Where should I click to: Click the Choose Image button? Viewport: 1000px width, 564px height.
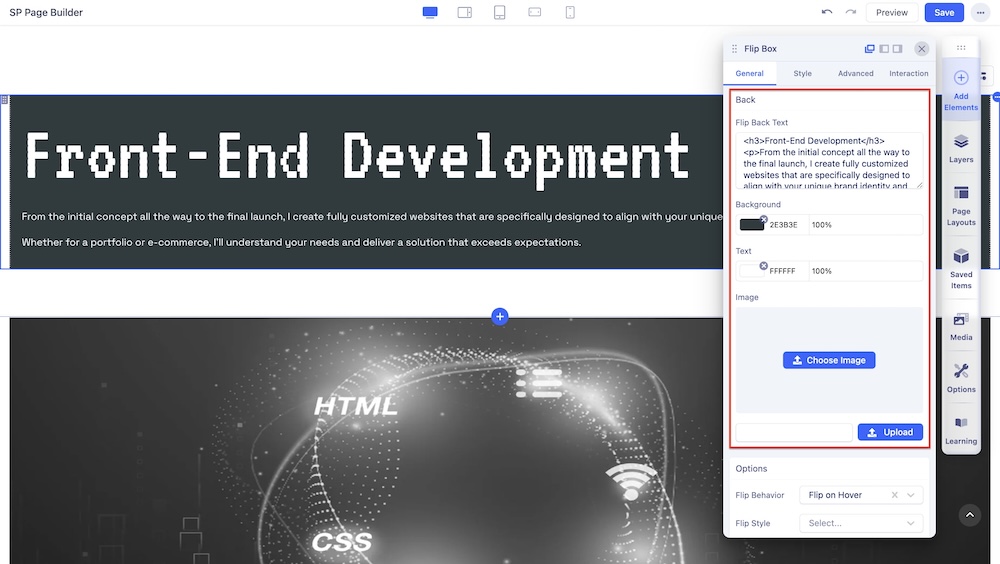click(x=829, y=360)
